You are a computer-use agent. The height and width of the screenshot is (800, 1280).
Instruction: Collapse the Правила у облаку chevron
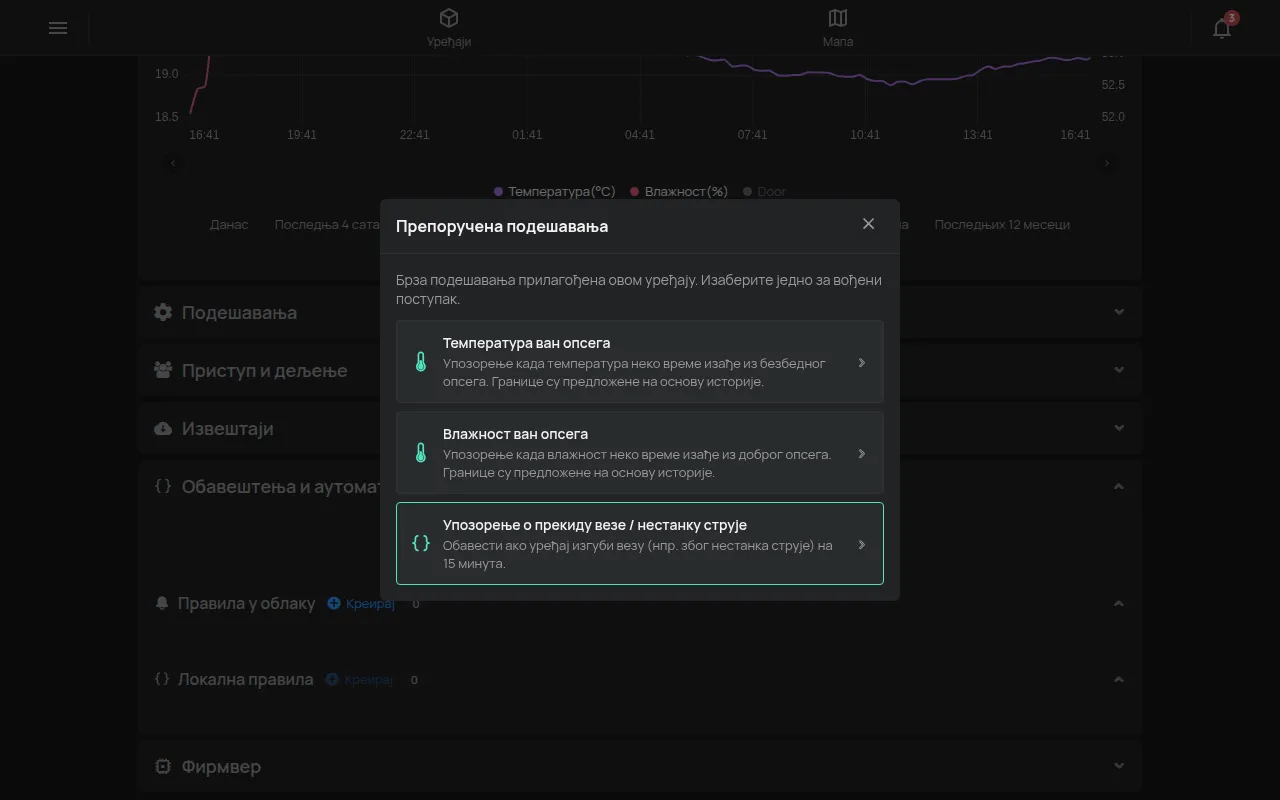1119,603
